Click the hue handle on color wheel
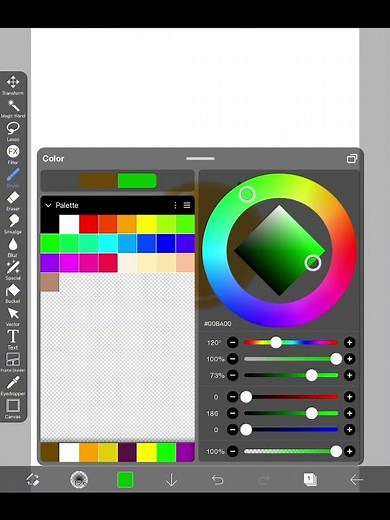 pyautogui.click(x=247, y=194)
